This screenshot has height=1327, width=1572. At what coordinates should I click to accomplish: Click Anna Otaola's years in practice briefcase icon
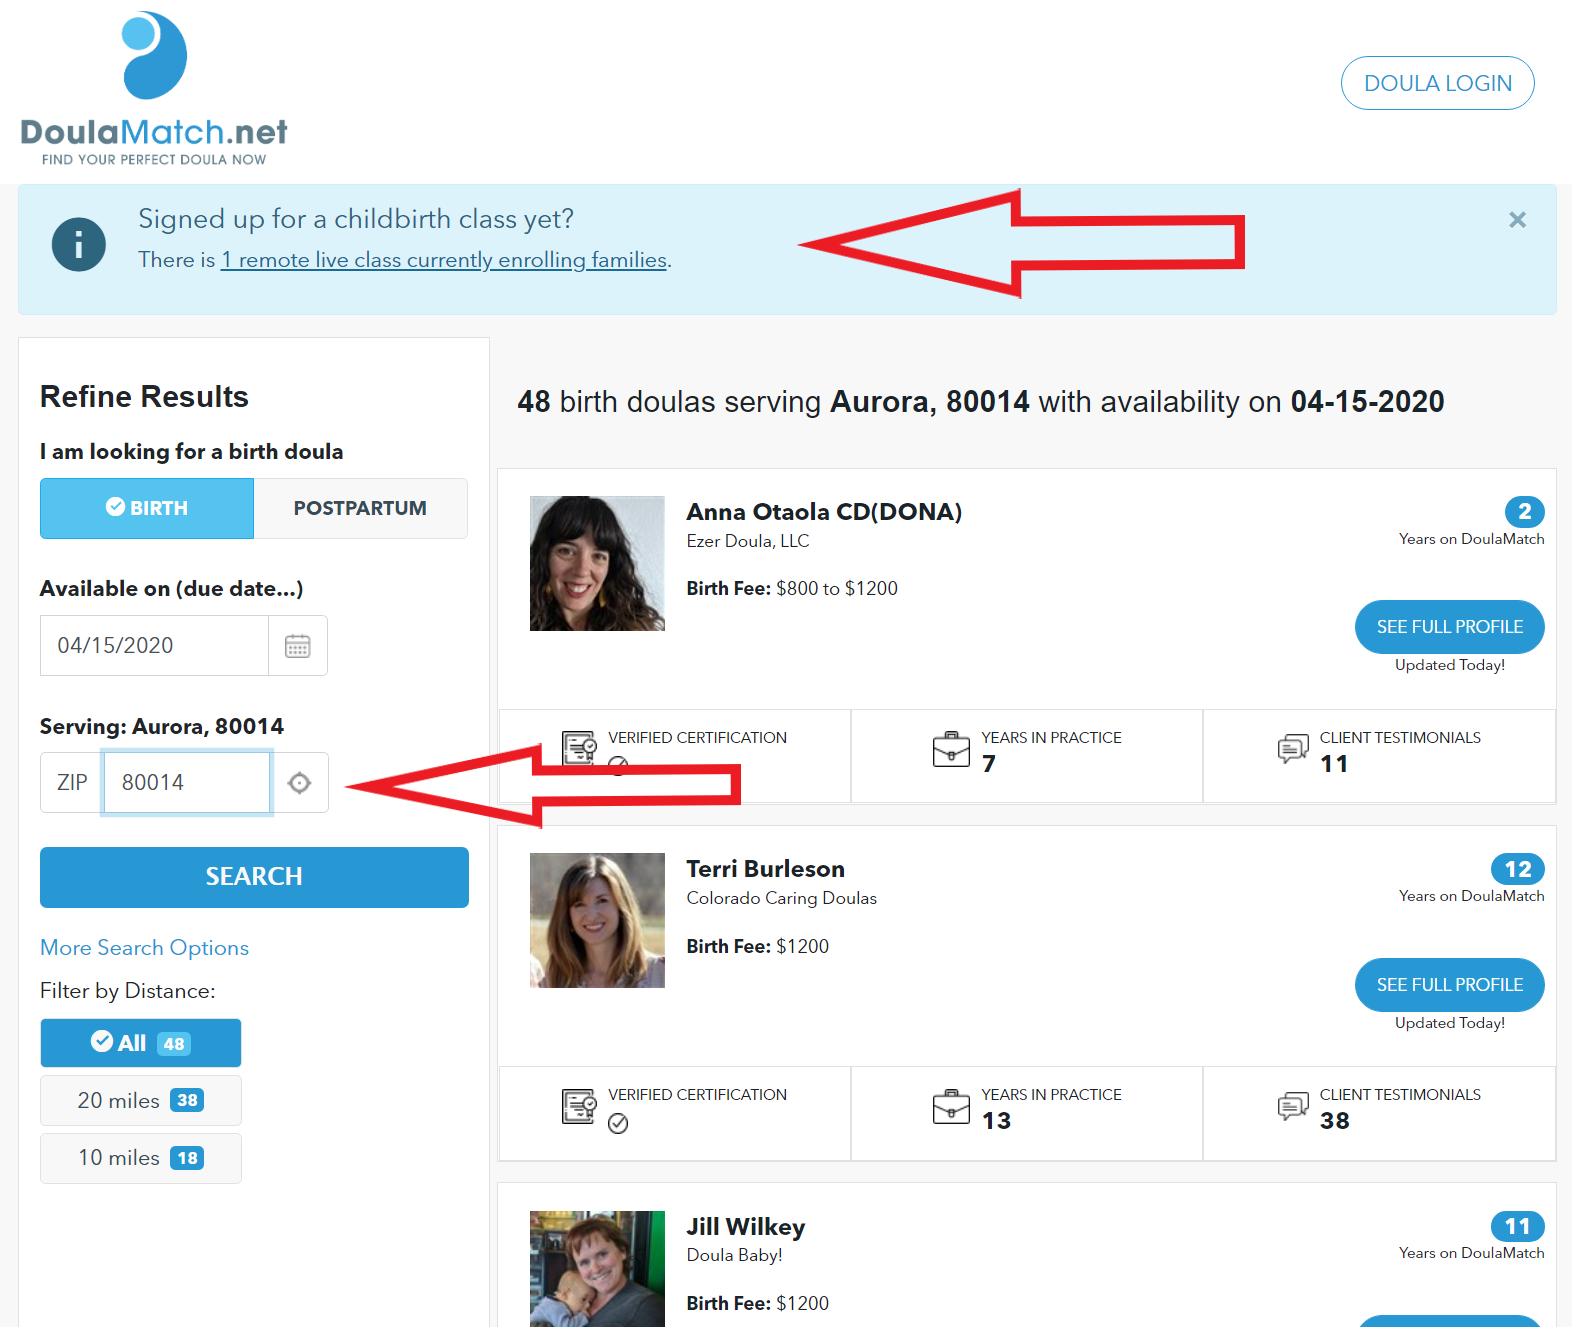point(951,748)
